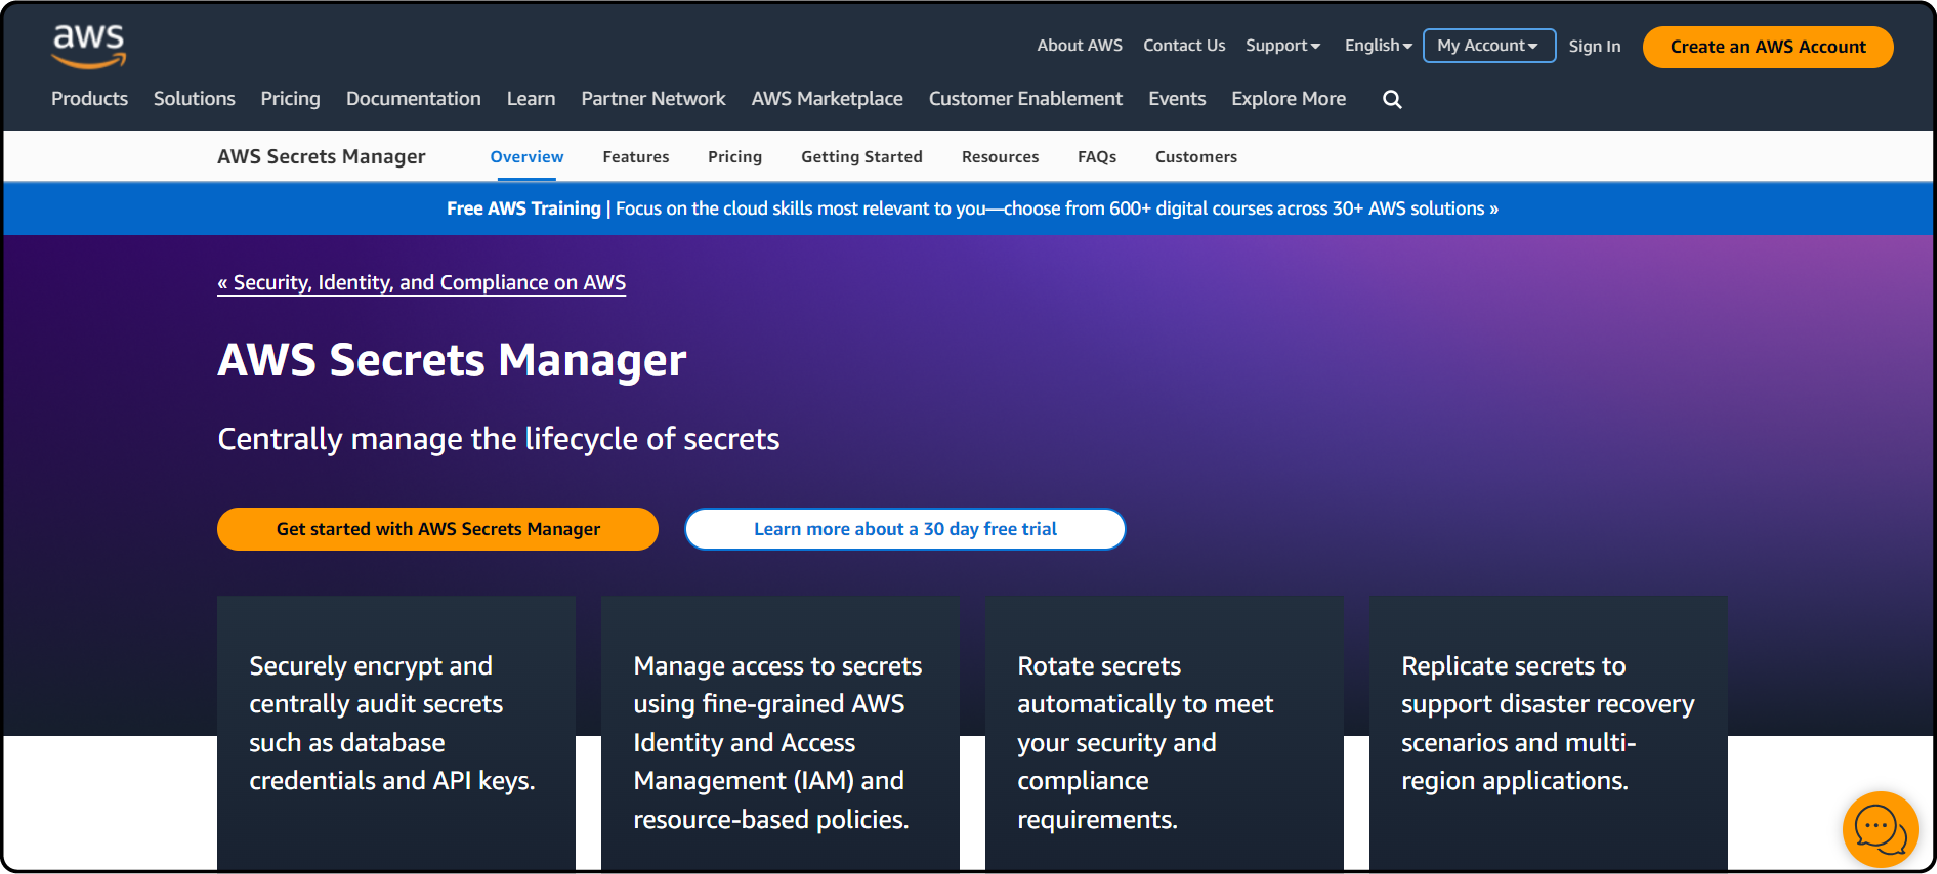Click the About AWS link

[1080, 46]
